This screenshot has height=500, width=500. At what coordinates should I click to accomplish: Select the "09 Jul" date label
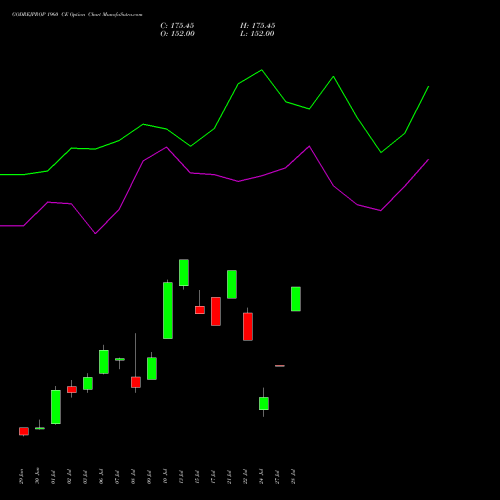(149, 477)
